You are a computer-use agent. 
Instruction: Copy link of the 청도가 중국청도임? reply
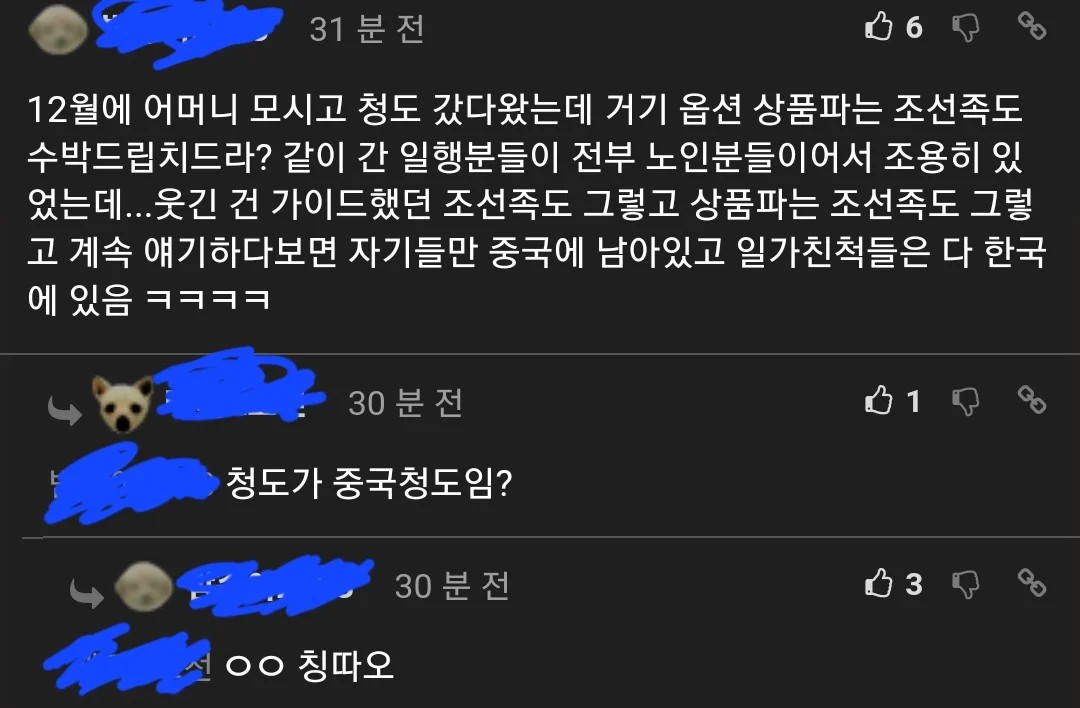click(1032, 400)
